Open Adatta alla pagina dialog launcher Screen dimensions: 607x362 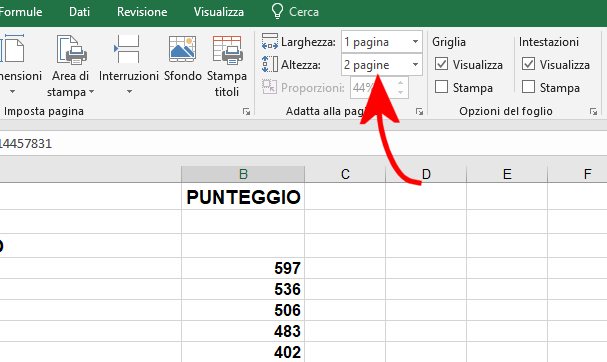click(x=419, y=112)
